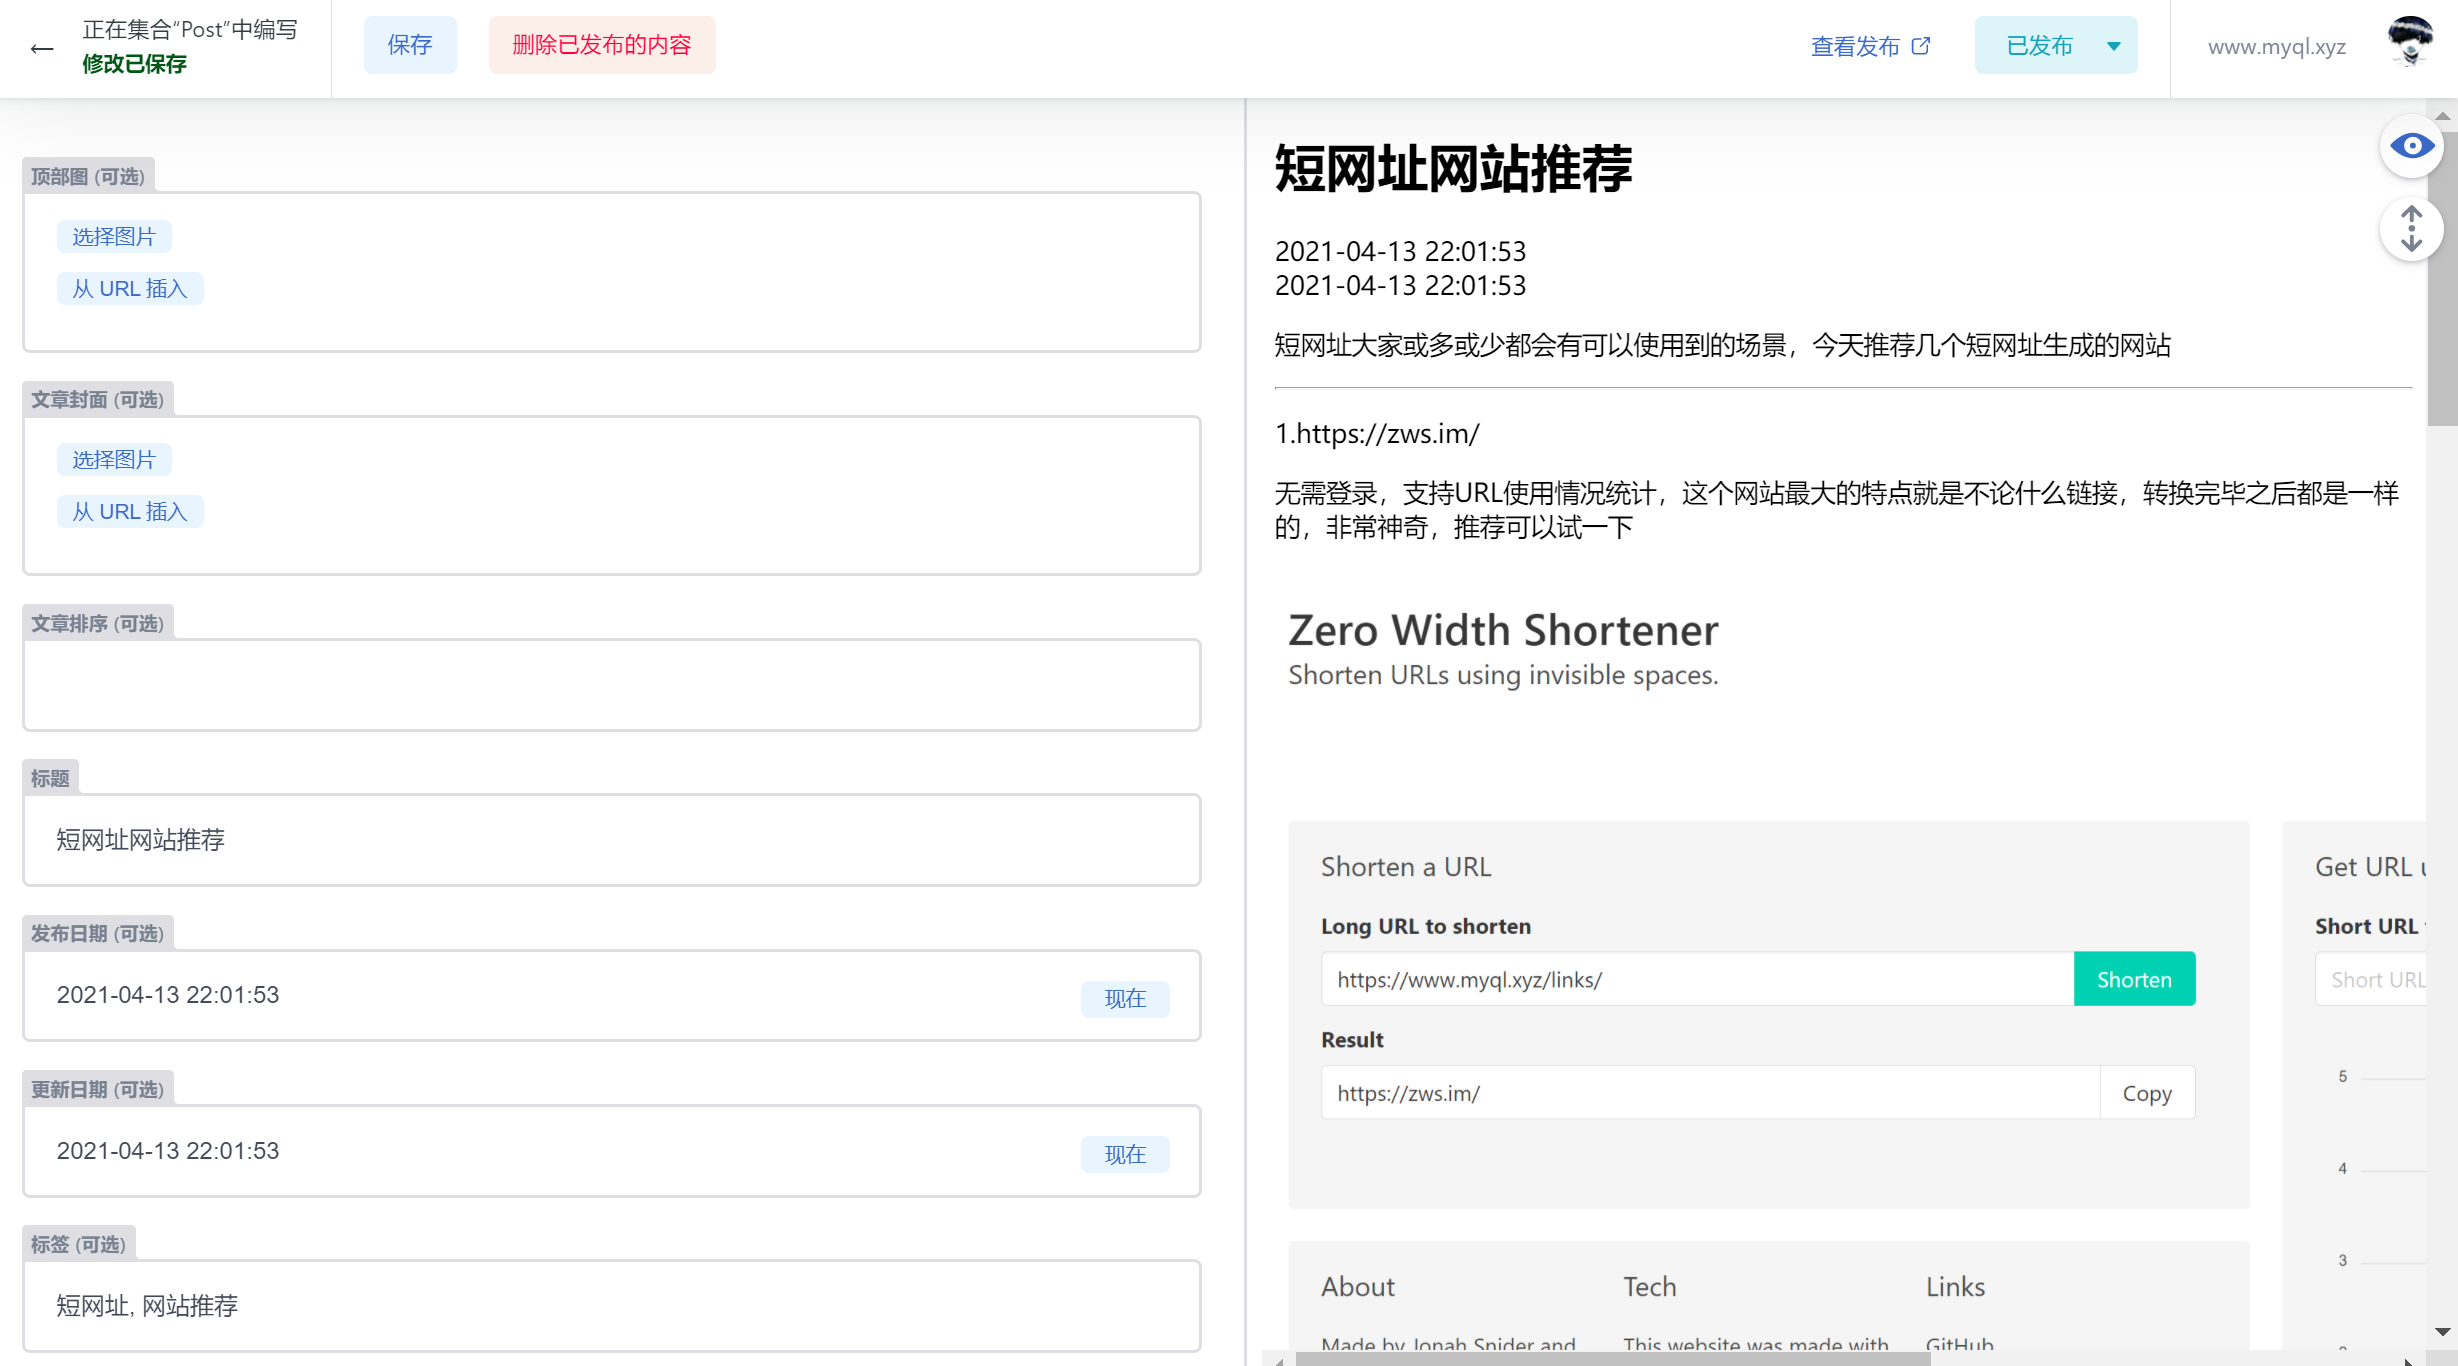Set 发布日期 to now with 现在

point(1124,999)
